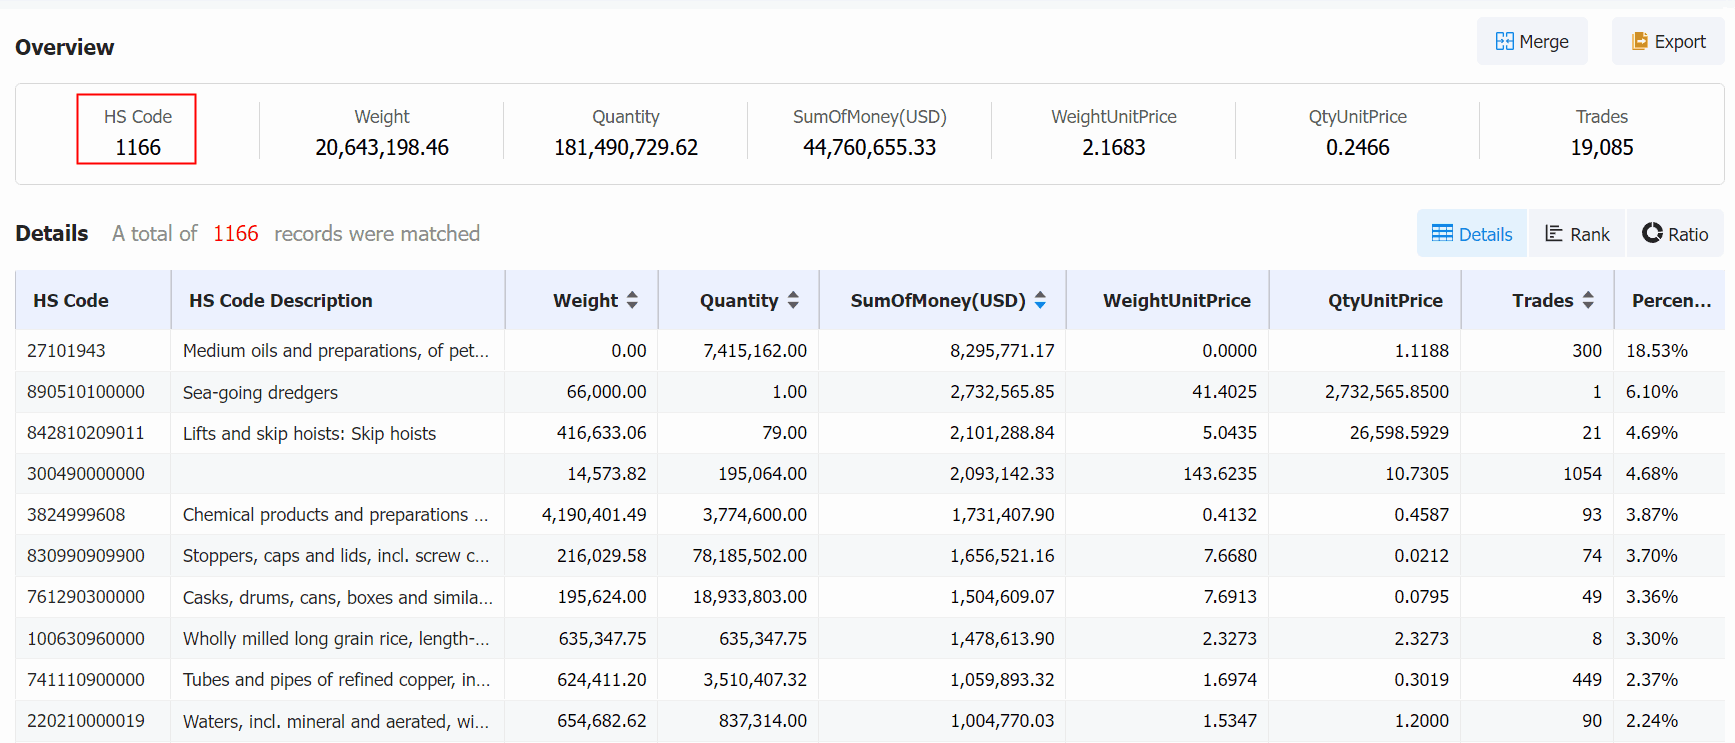Click 'Tubes and pipes of refined copper'

(x=336, y=680)
